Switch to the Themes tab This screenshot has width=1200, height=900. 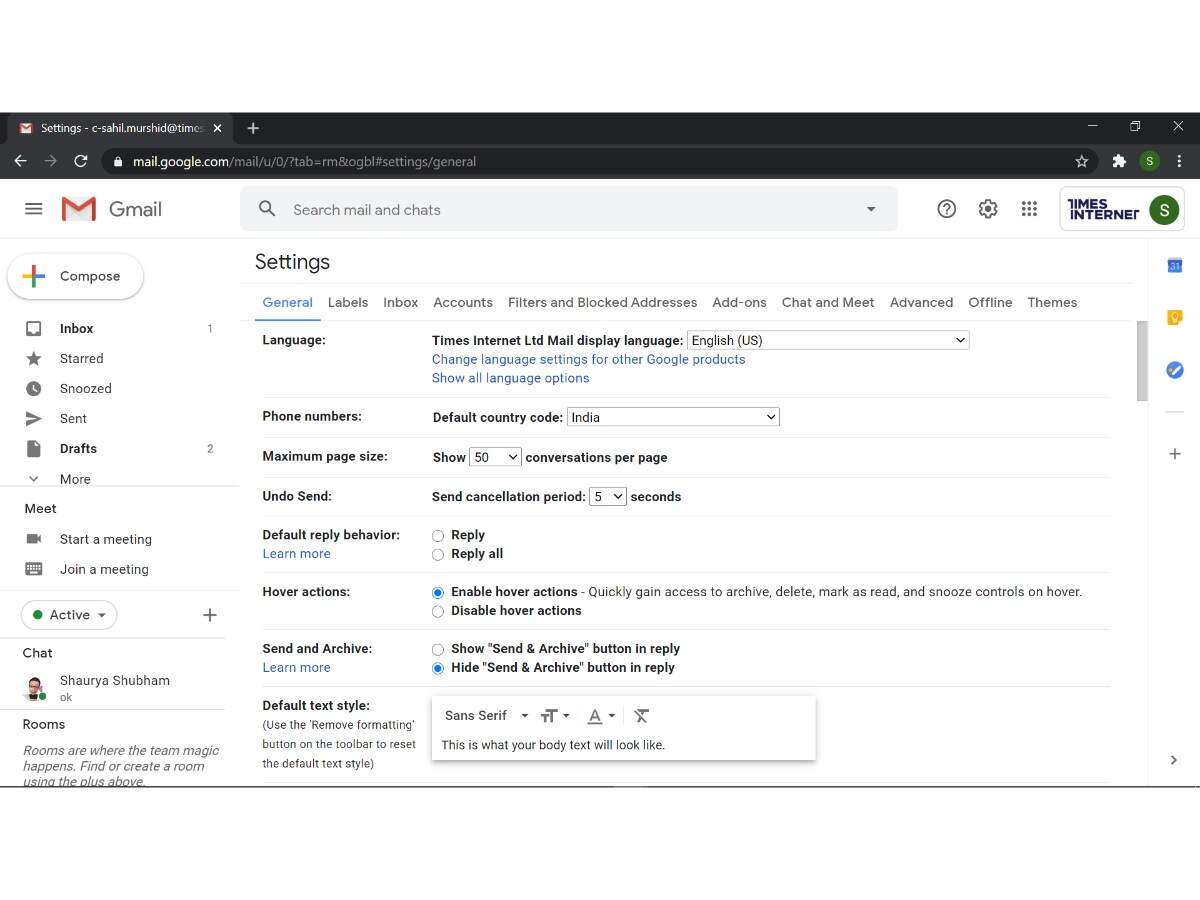click(x=1052, y=302)
